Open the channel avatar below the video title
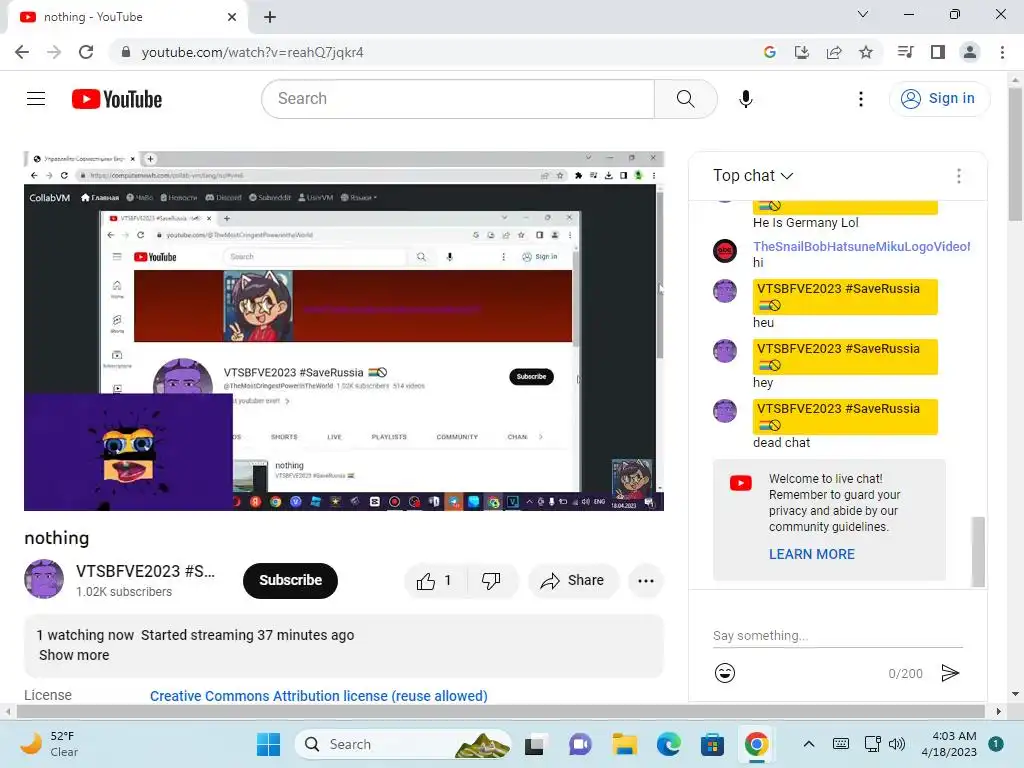The height and width of the screenshot is (768, 1024). click(44, 579)
